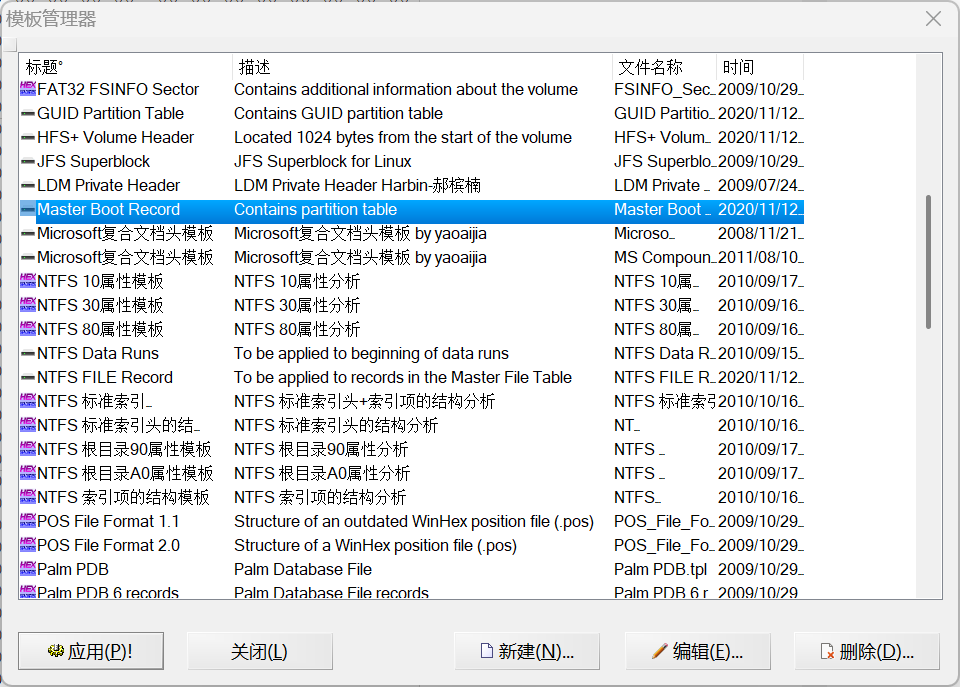Sort templates by 描述 column header

pyautogui.click(x=422, y=67)
